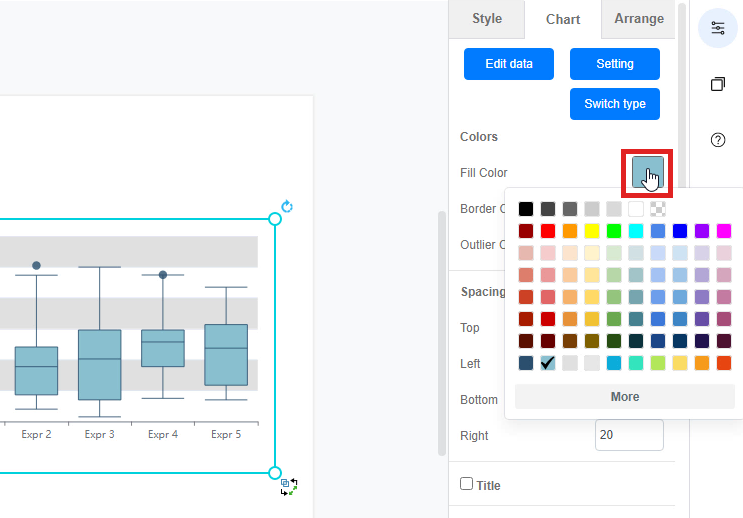The height and width of the screenshot is (518, 743).
Task: Open More colors in the palette
Action: 625,397
